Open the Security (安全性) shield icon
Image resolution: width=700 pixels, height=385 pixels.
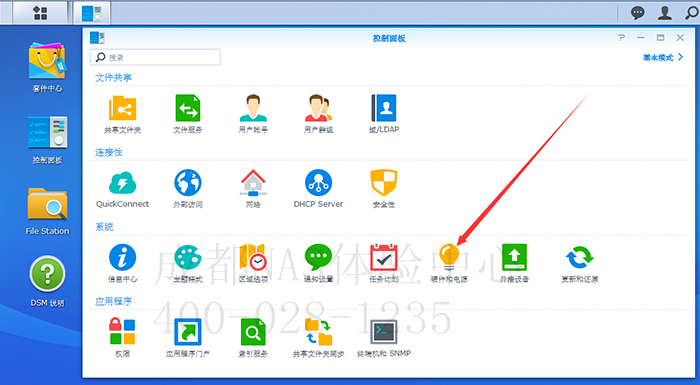(383, 182)
